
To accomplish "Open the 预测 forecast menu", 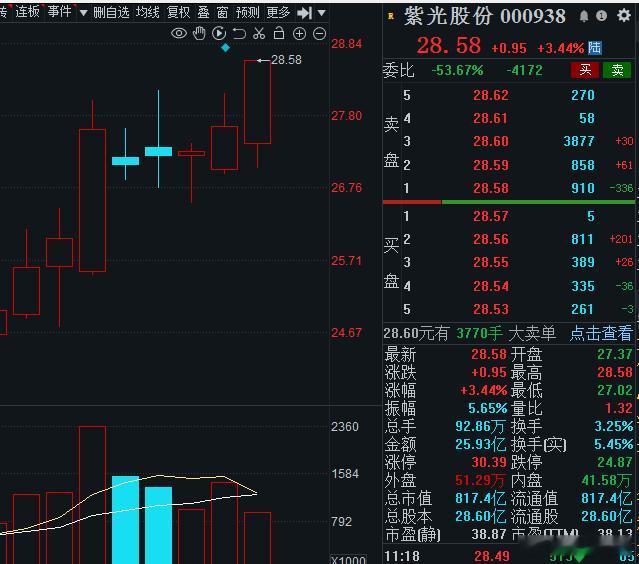I will click(247, 13).
